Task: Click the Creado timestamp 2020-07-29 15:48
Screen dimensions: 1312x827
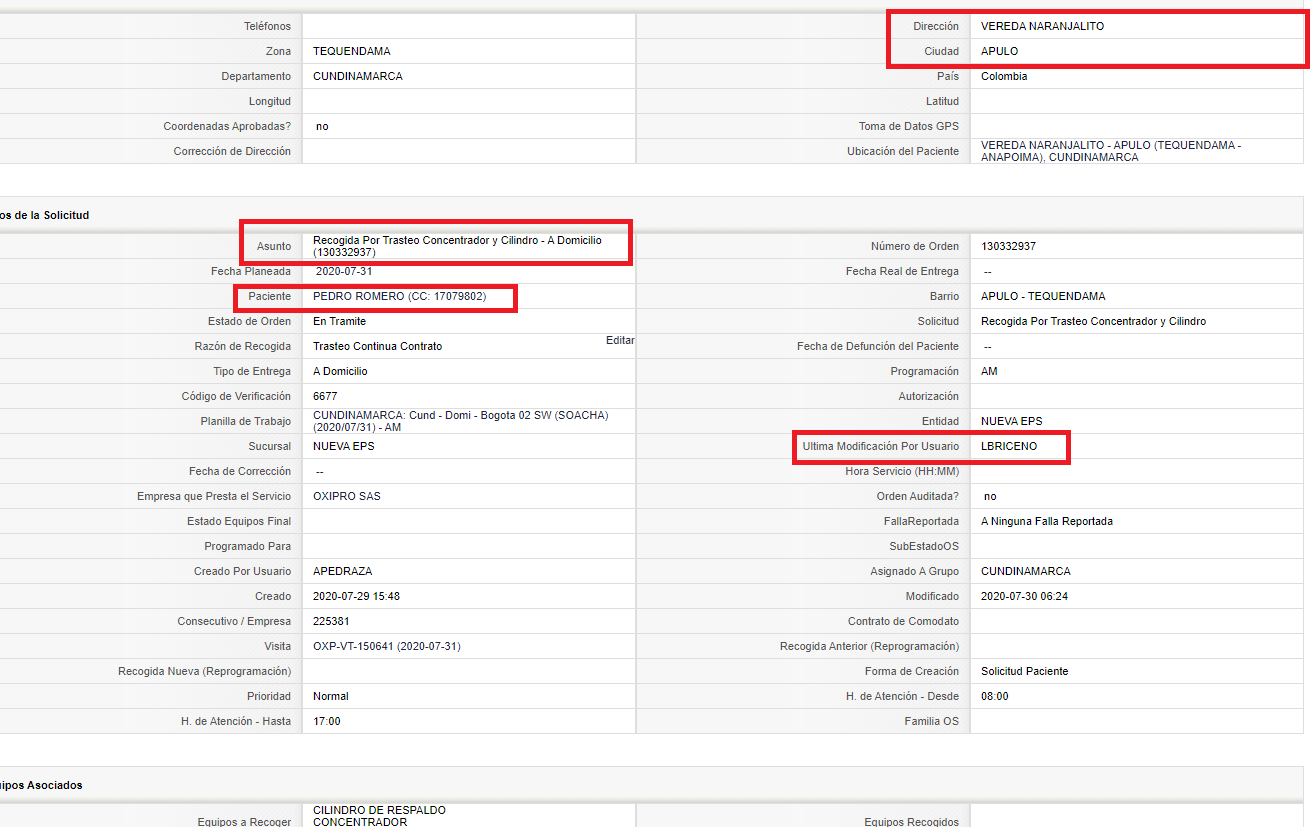Action: click(356, 596)
